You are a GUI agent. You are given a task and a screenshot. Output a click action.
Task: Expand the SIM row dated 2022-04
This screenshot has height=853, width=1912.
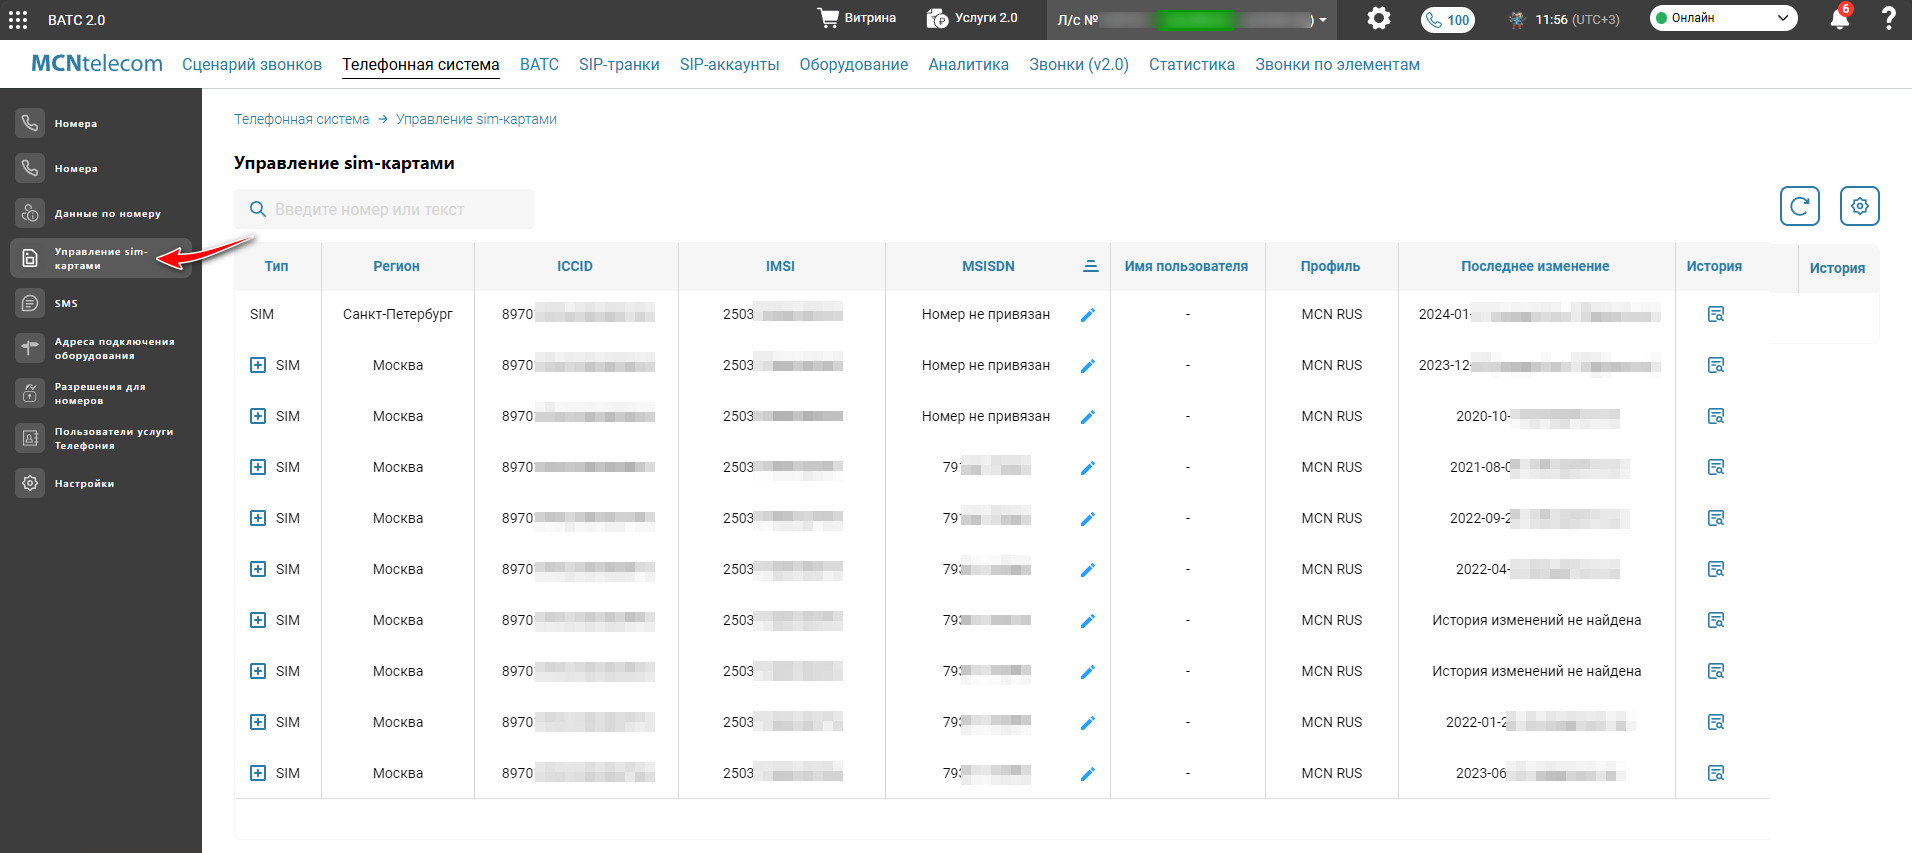click(258, 569)
